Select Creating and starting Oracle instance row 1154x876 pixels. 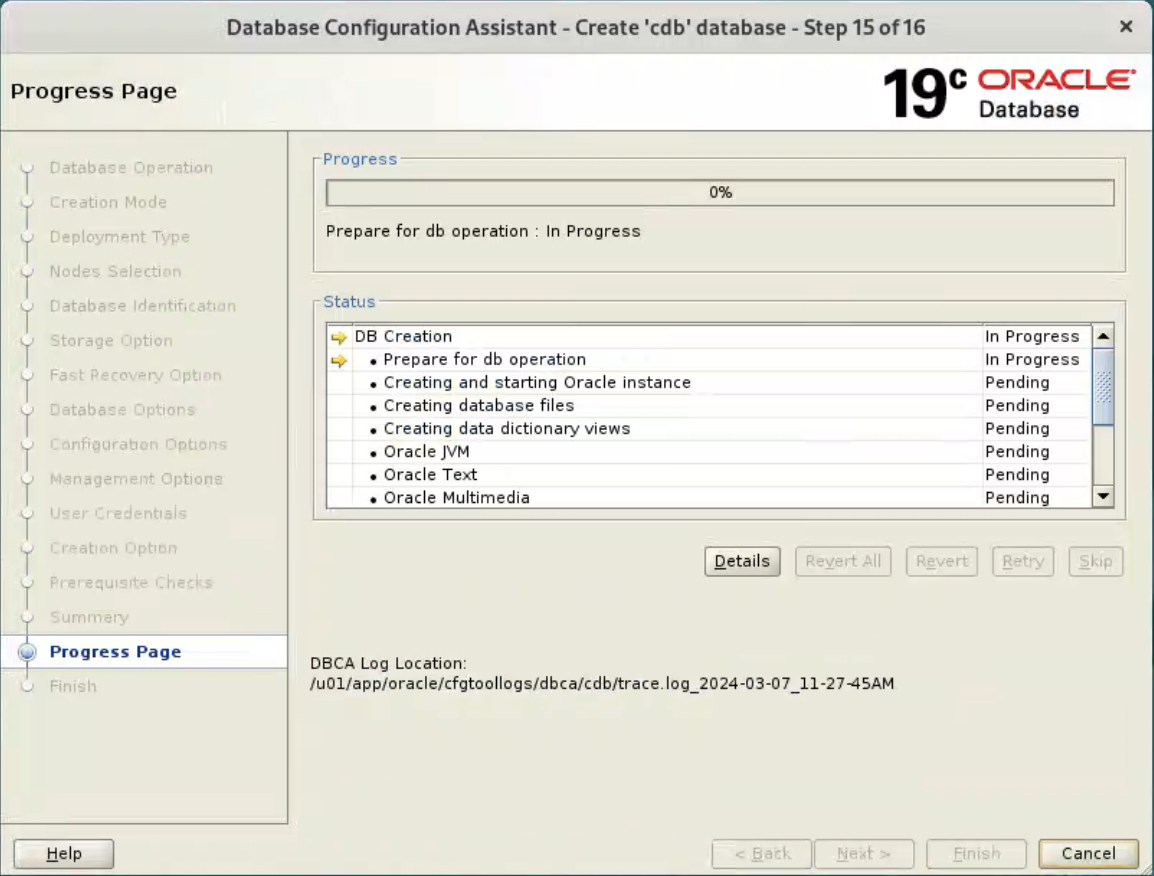point(709,383)
